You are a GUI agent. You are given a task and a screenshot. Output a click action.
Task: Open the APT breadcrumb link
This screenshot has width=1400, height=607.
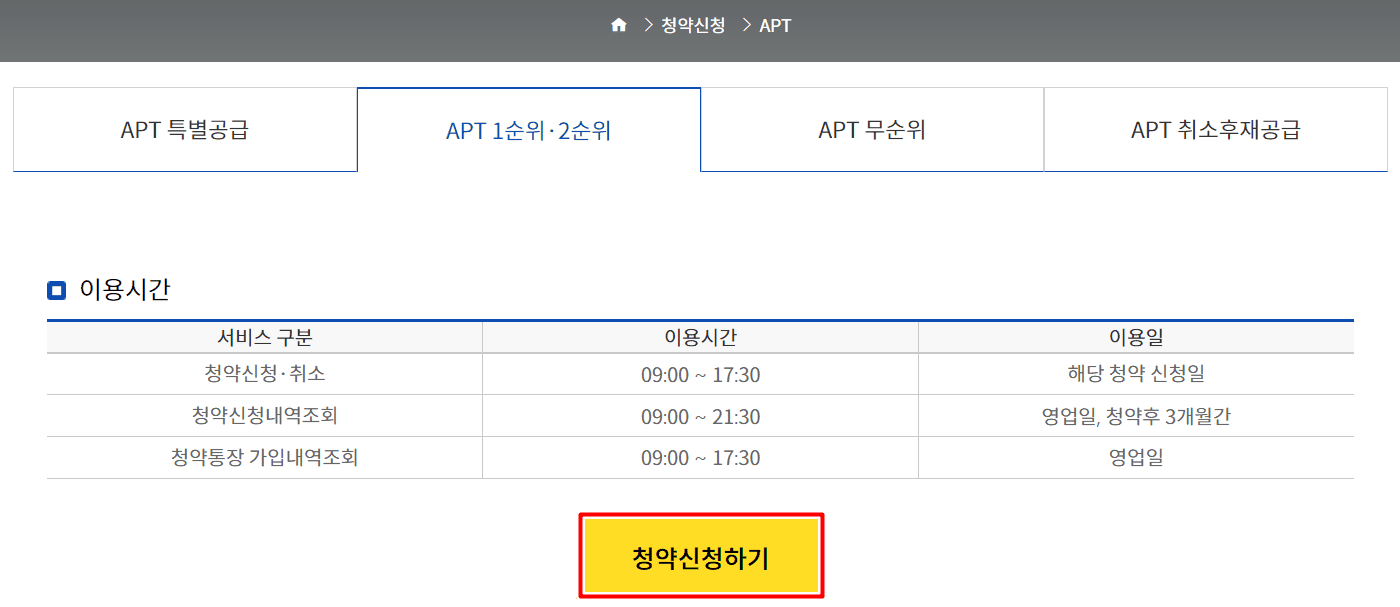click(775, 26)
